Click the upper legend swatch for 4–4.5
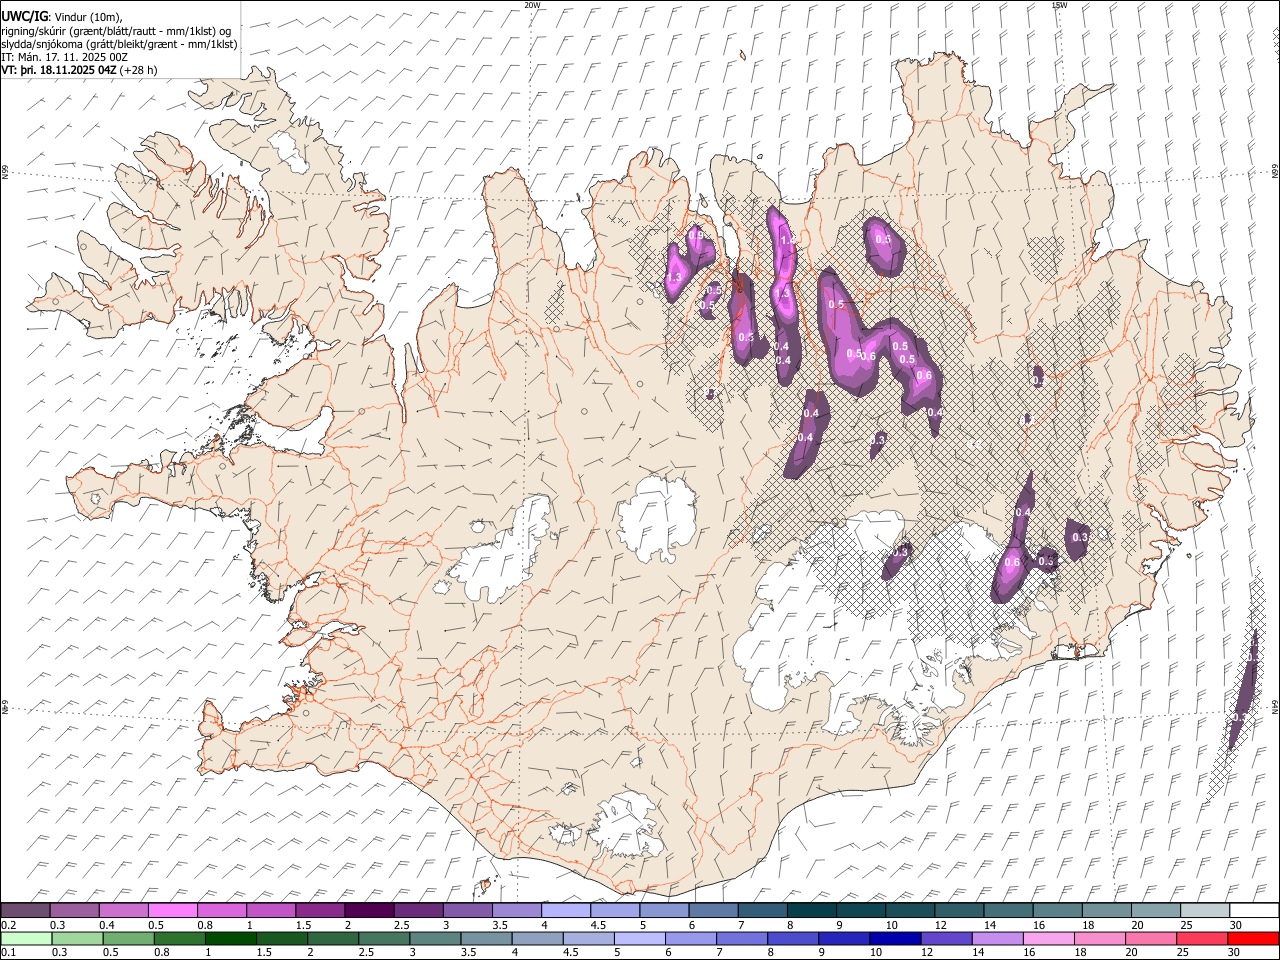This screenshot has width=1280, height=960. [x=565, y=910]
